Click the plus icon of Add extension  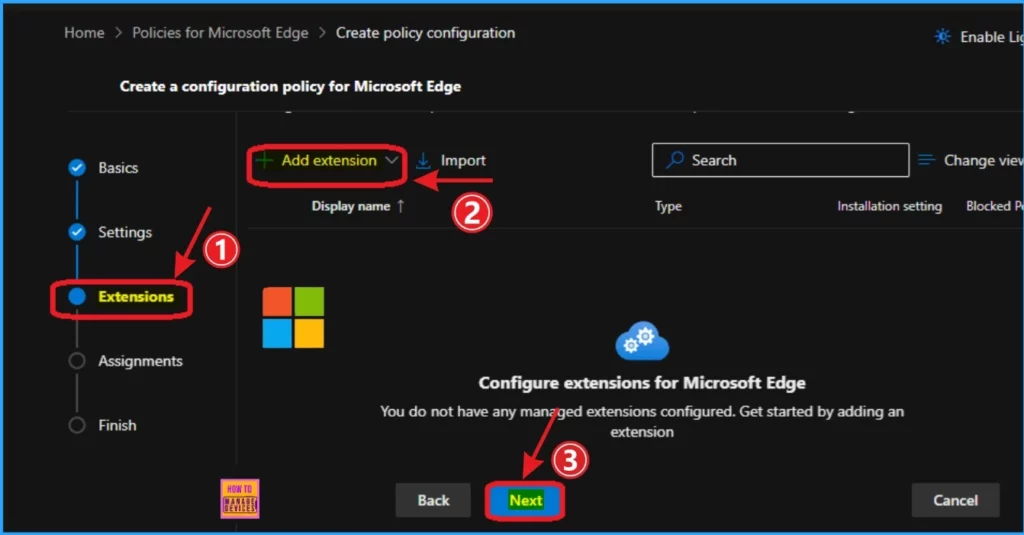pos(264,161)
